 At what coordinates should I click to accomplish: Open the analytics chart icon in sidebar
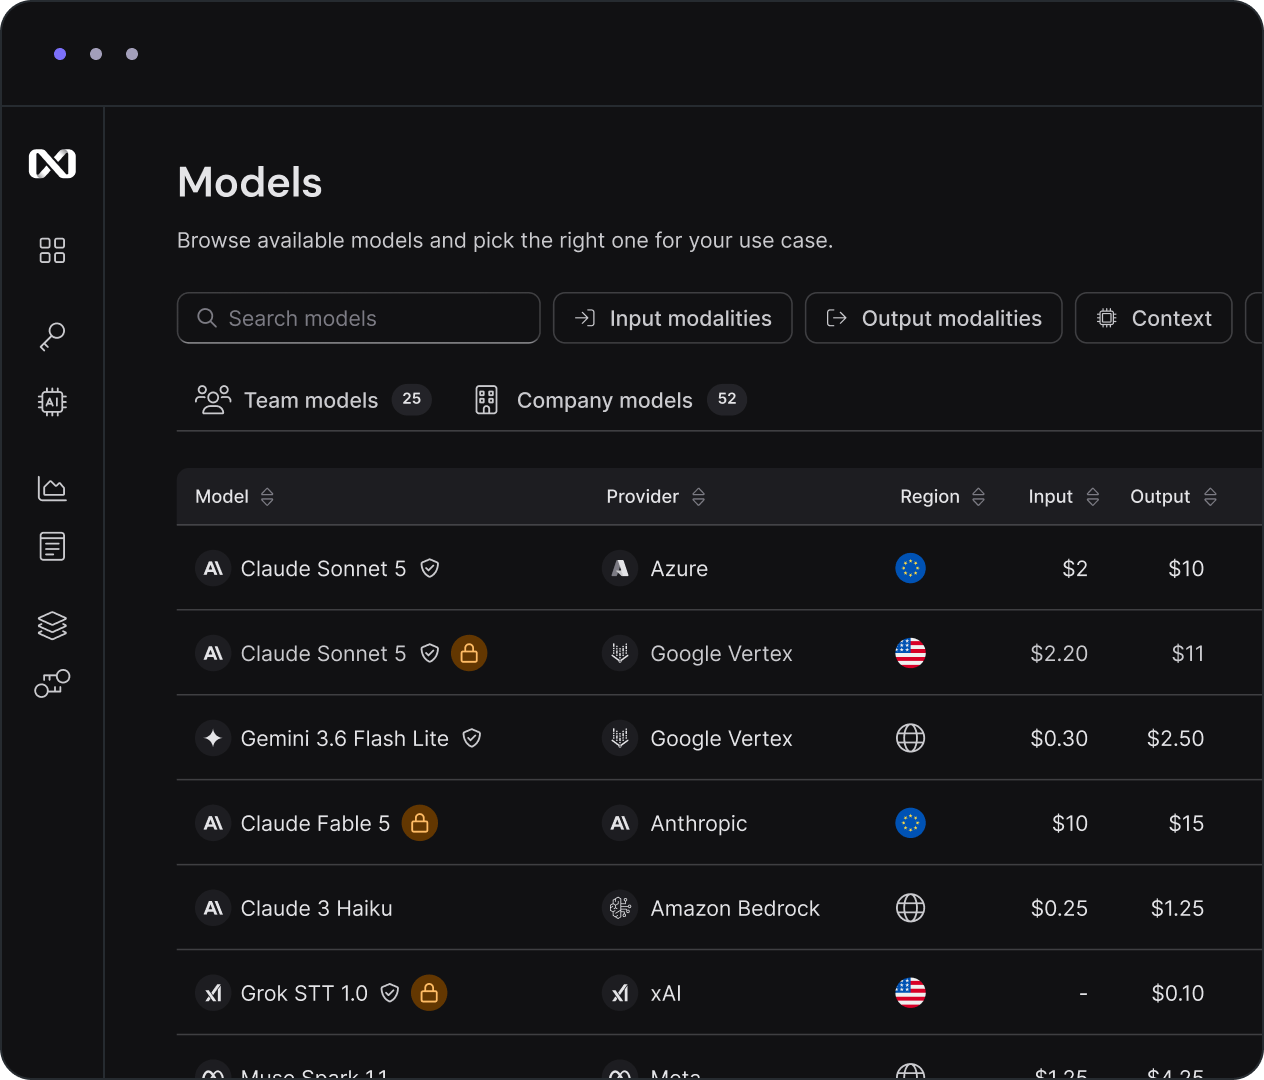coord(52,488)
